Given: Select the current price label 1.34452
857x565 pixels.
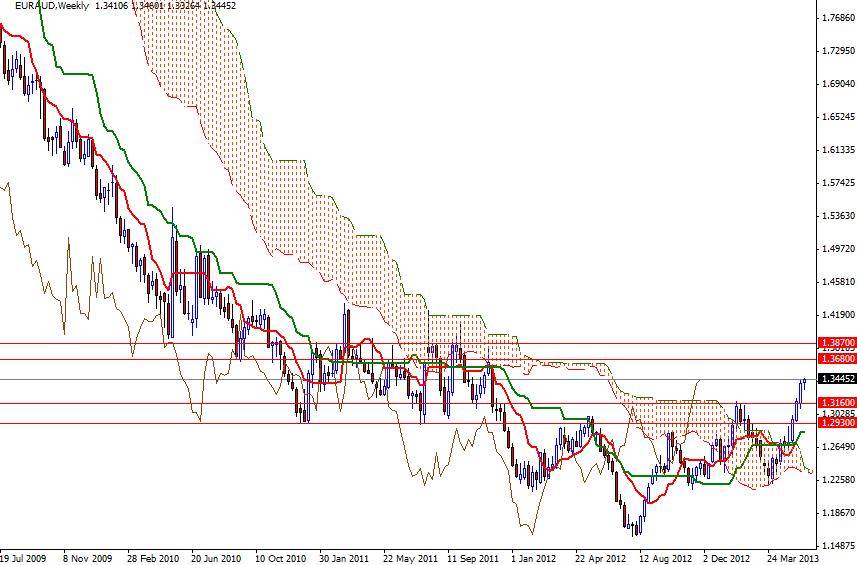Looking at the screenshot, I should (836, 379).
